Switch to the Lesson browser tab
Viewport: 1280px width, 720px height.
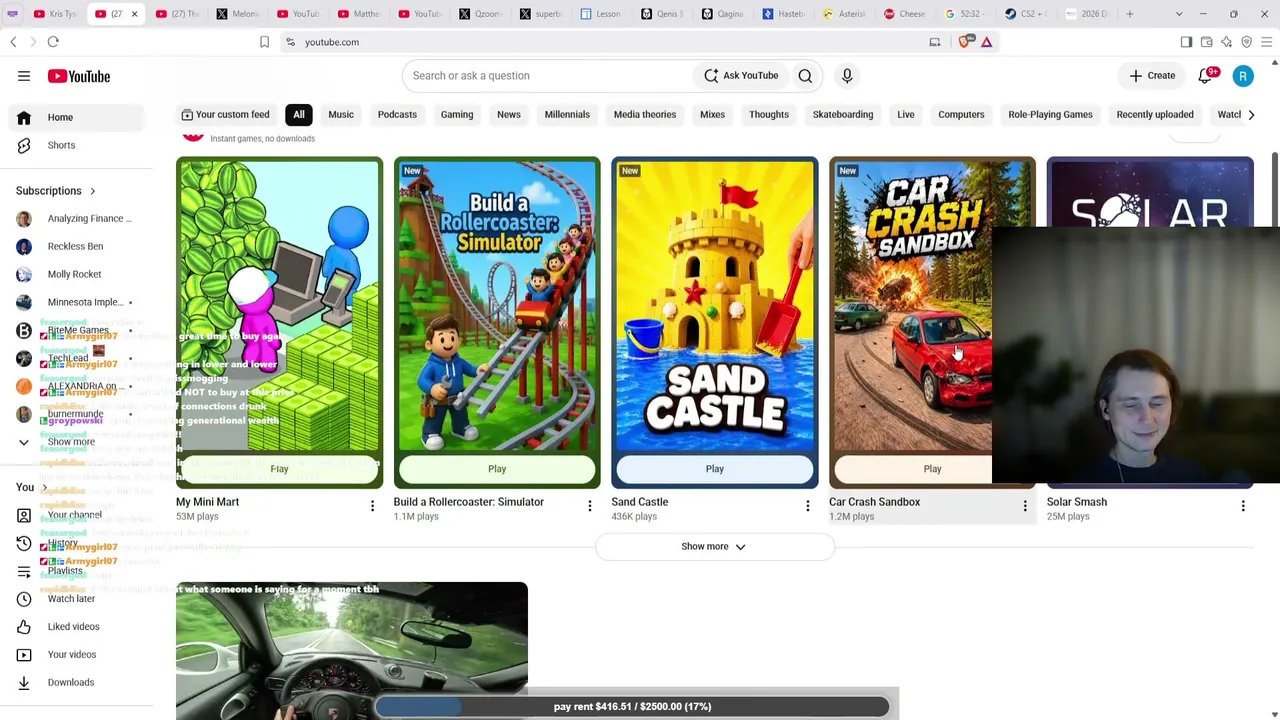[601, 14]
